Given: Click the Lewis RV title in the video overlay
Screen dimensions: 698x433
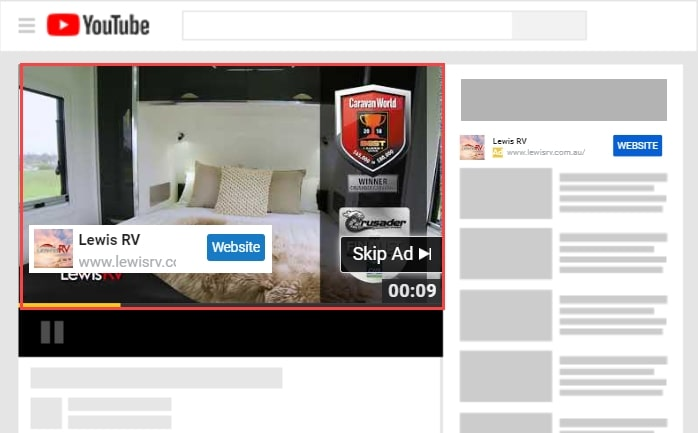Looking at the screenshot, I should point(109,239).
